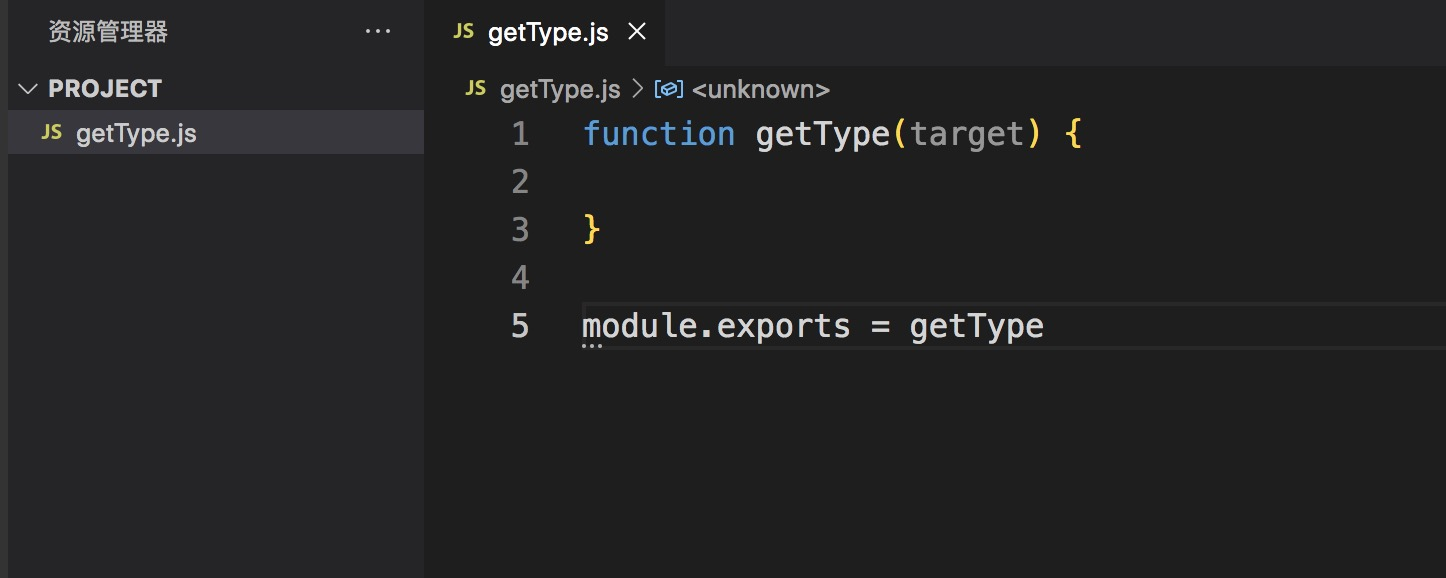Place cursor on the function keyword
Viewport: 1446px width, 578px height.
point(658,134)
